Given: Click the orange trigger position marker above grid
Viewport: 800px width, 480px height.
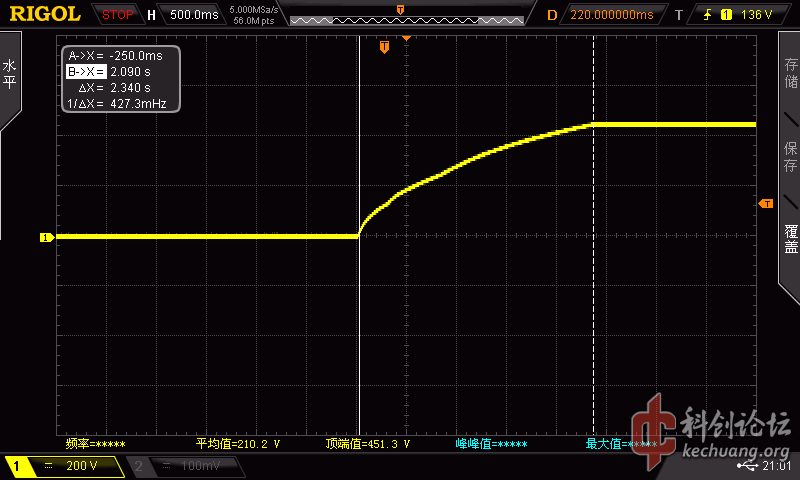Looking at the screenshot, I should 385,47.
